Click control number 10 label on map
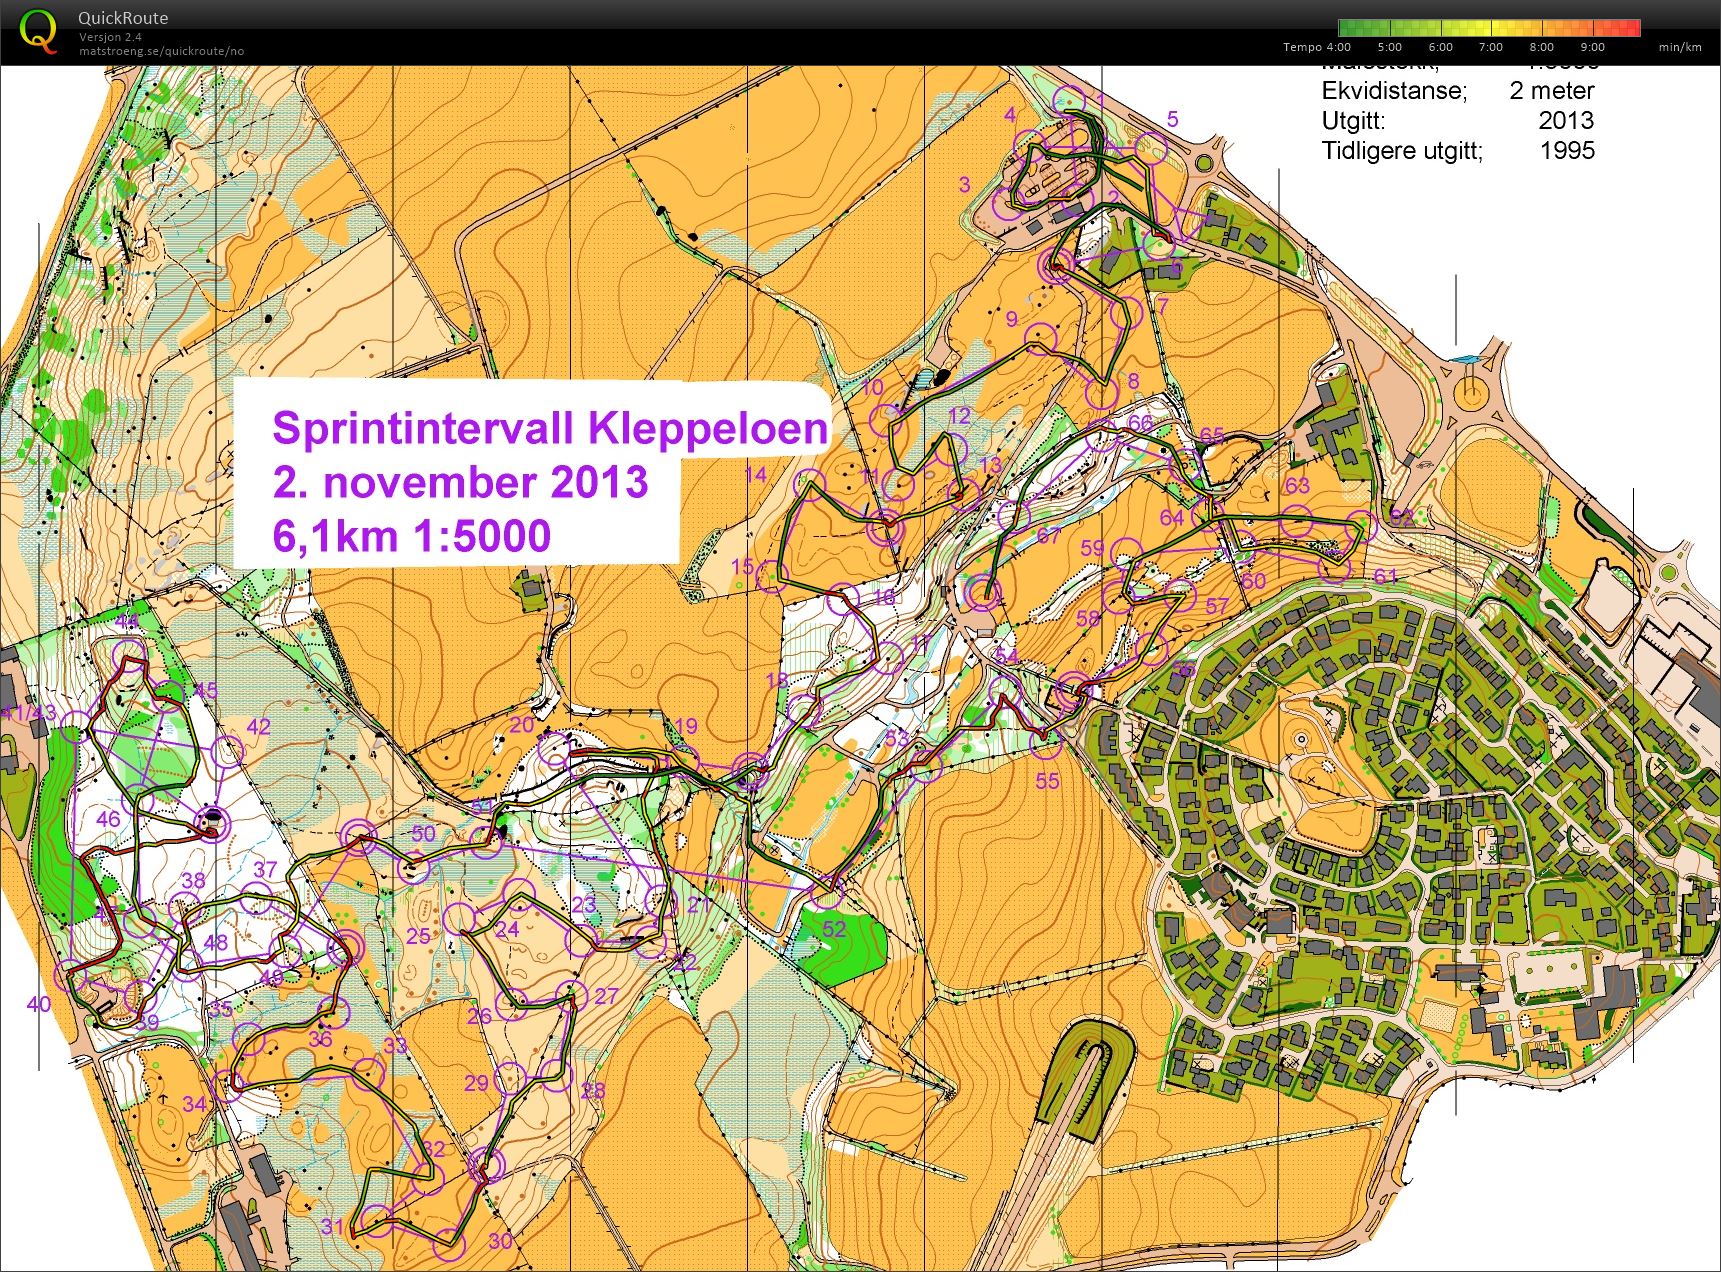The width and height of the screenshot is (1721, 1272). 872,387
